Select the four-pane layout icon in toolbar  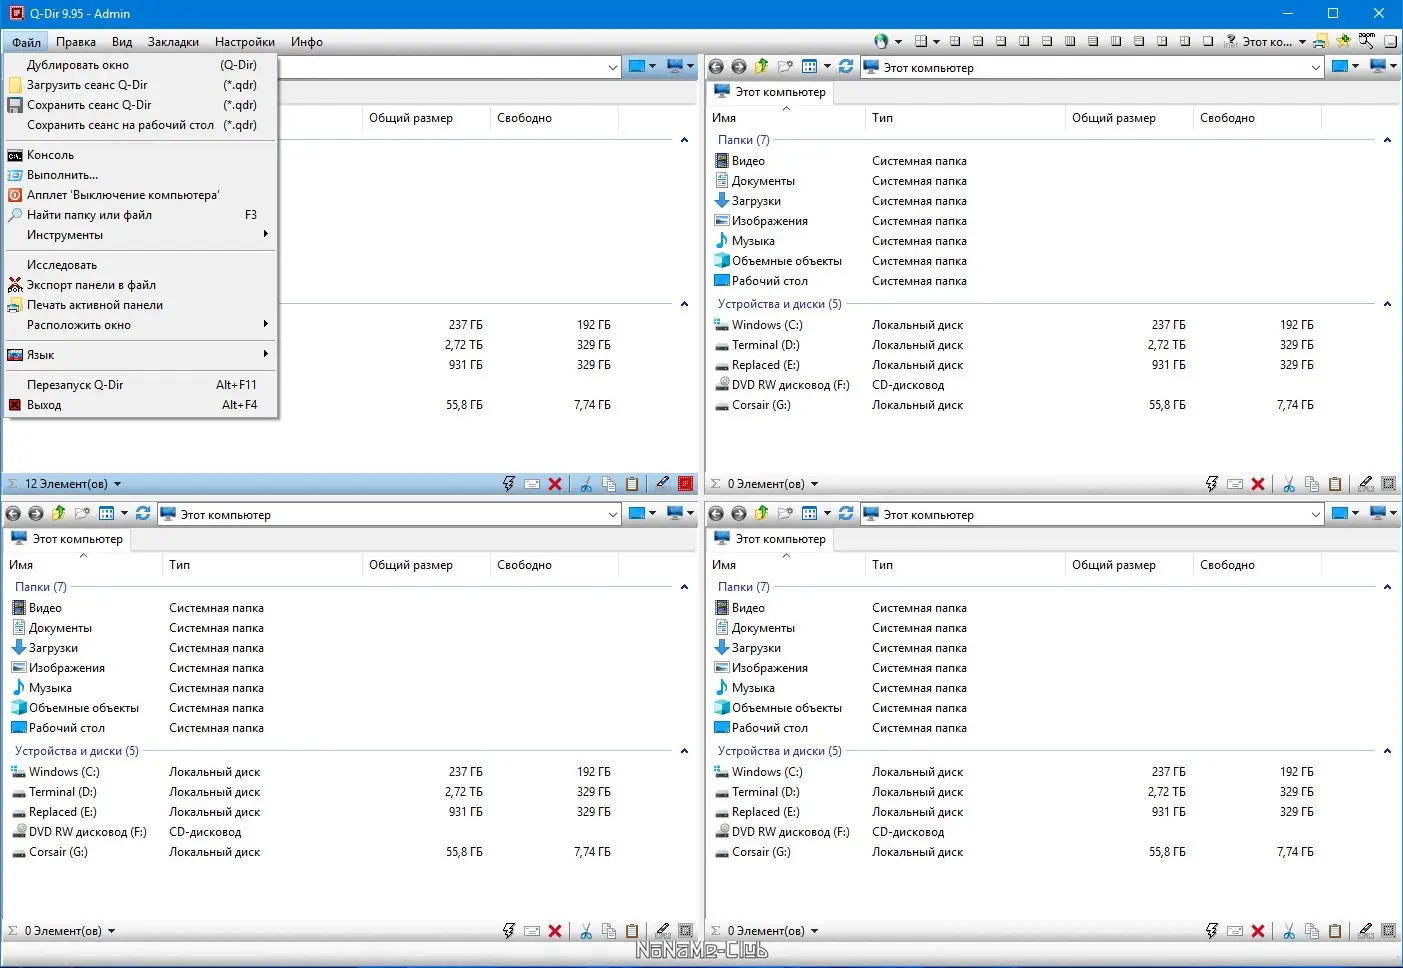955,42
